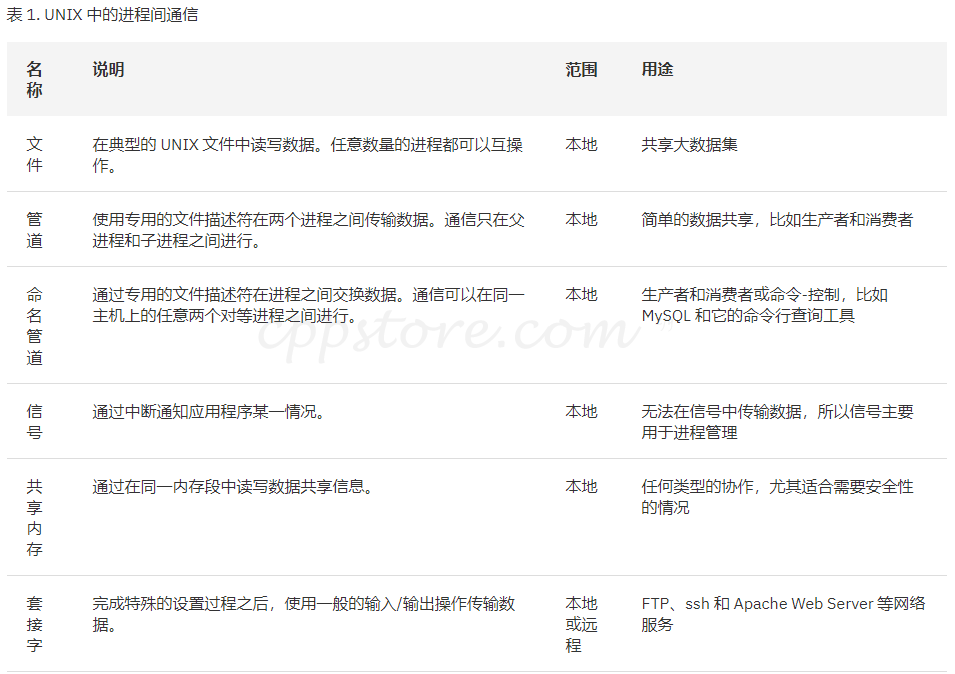Click the description starting with "完成特殊的设置过程之后"
This screenshot has height=674, width=955.
pos(303,614)
